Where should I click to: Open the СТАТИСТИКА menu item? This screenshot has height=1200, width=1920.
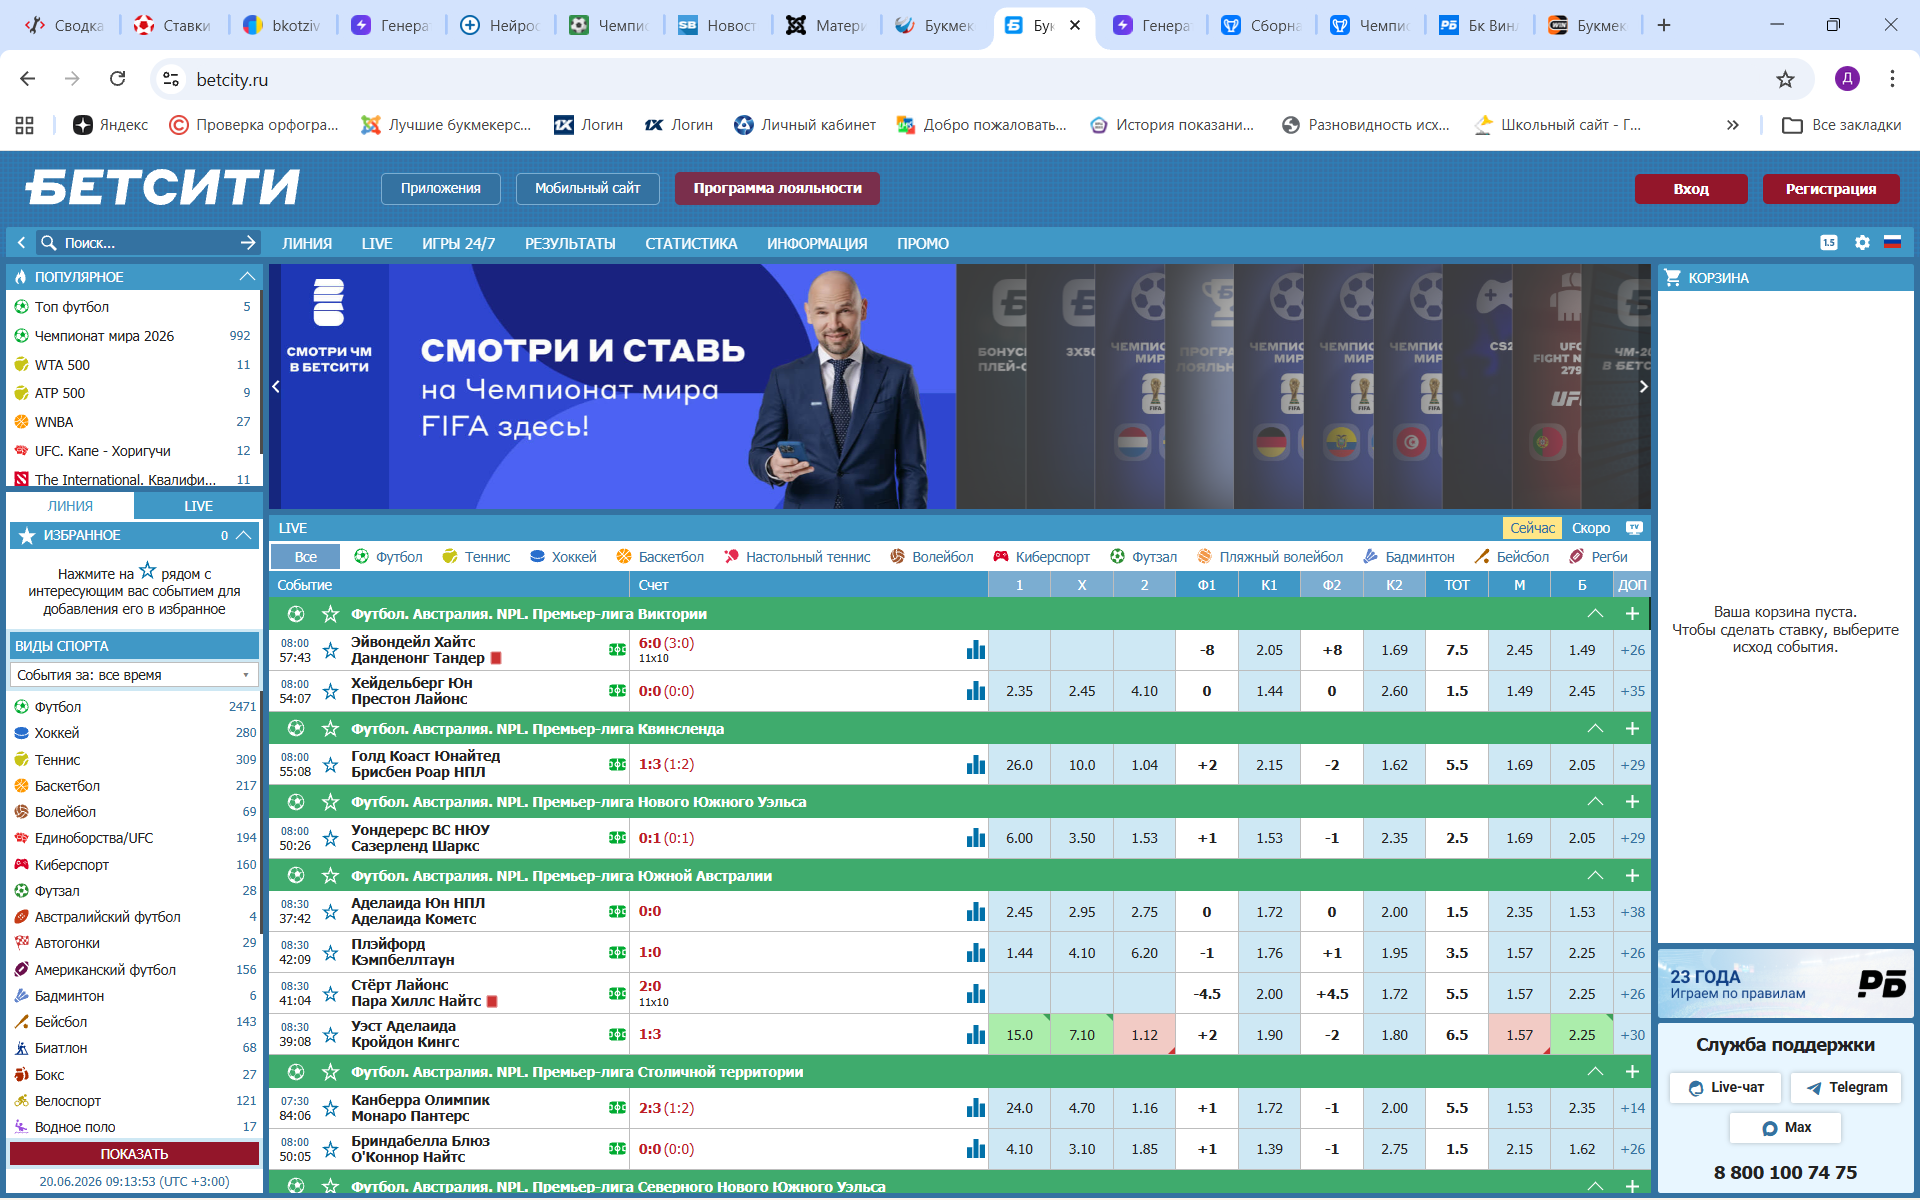tap(691, 243)
